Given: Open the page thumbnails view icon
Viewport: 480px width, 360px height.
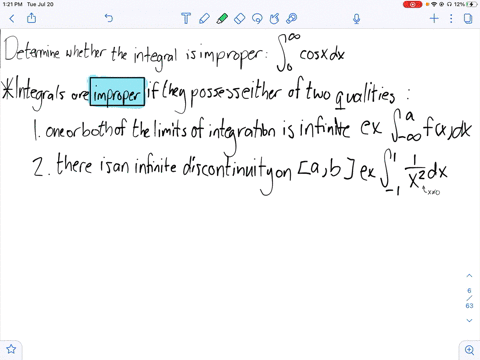Looking at the screenshot, I should pyautogui.click(x=468, y=18).
